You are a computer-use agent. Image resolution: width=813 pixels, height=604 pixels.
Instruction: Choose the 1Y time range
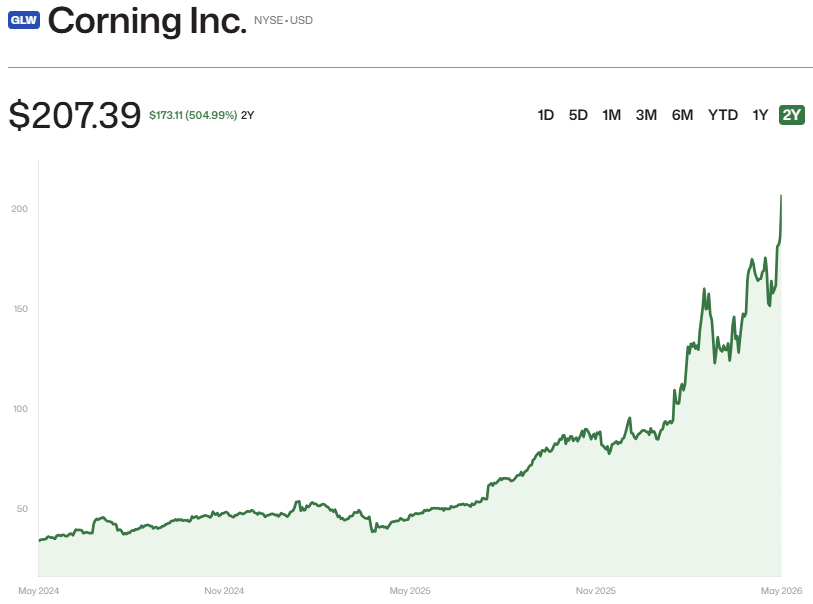[760, 115]
